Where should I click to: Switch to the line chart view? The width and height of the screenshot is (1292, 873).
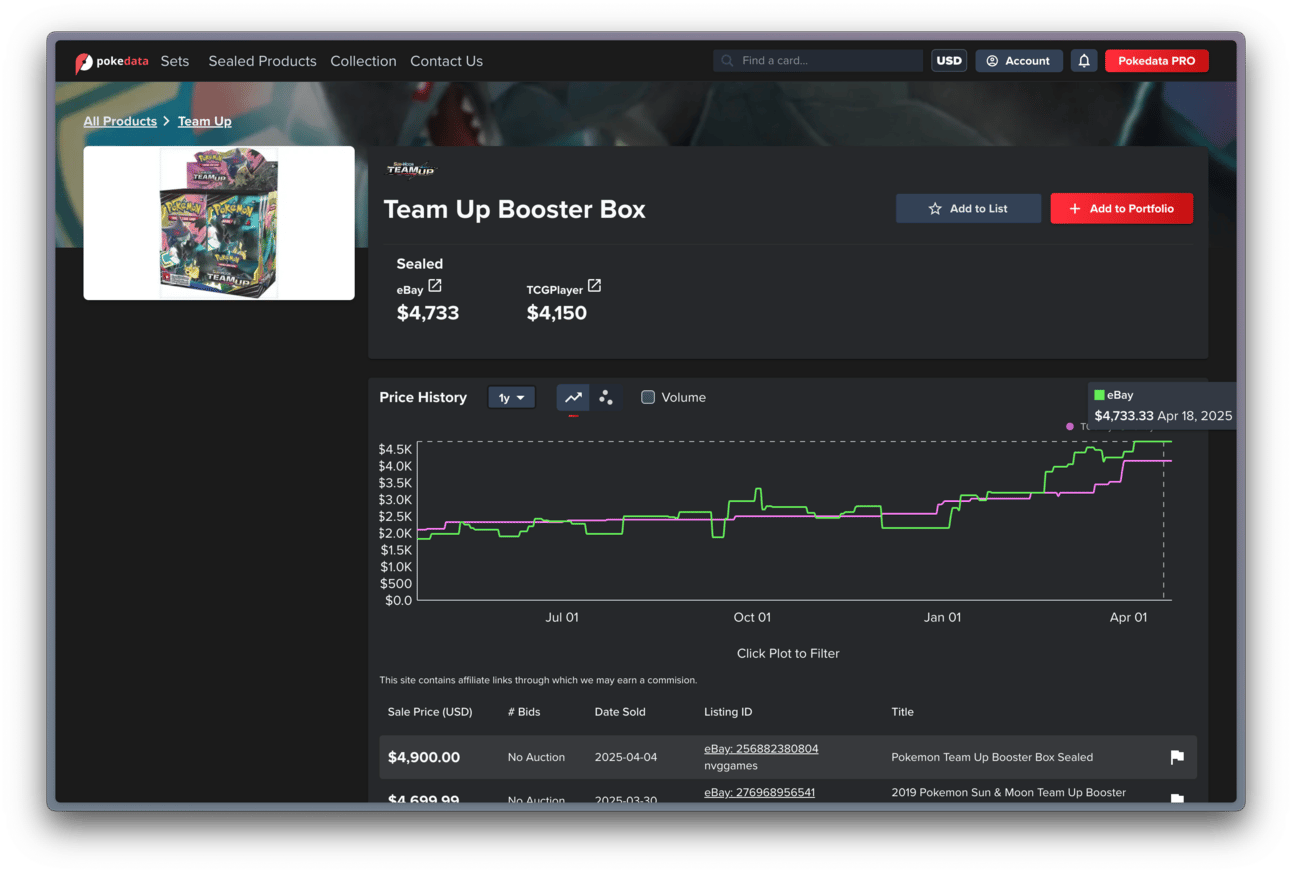tap(573, 397)
